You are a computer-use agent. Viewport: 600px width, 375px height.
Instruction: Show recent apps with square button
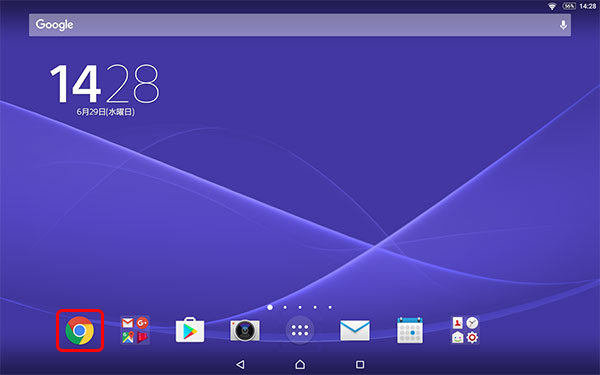pyautogui.click(x=360, y=364)
